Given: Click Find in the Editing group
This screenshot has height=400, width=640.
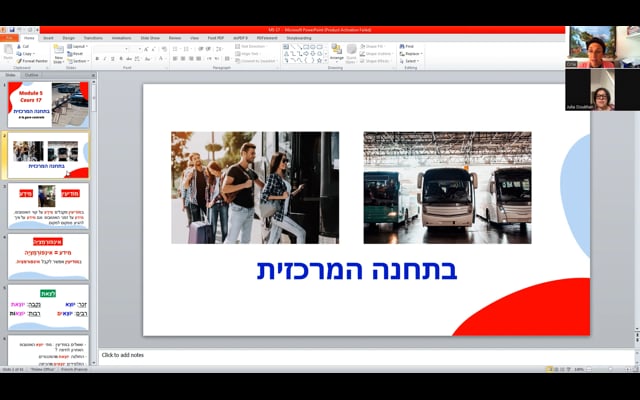Looking at the screenshot, I should [407, 47].
